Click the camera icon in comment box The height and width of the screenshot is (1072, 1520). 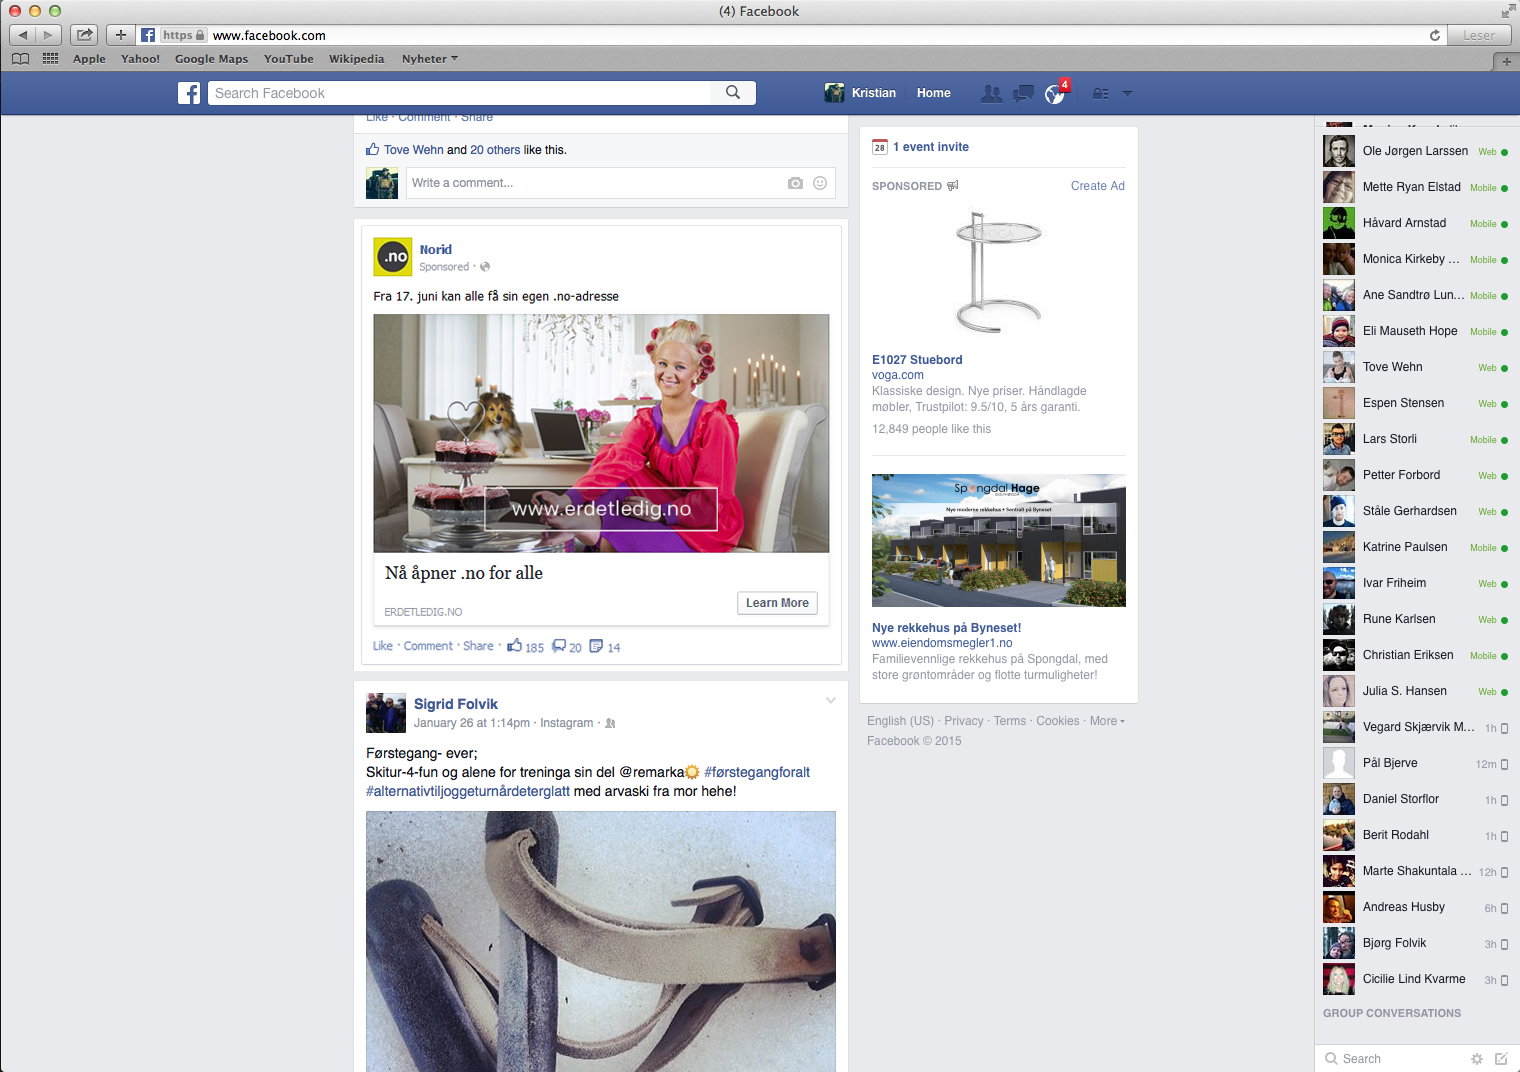tap(795, 183)
